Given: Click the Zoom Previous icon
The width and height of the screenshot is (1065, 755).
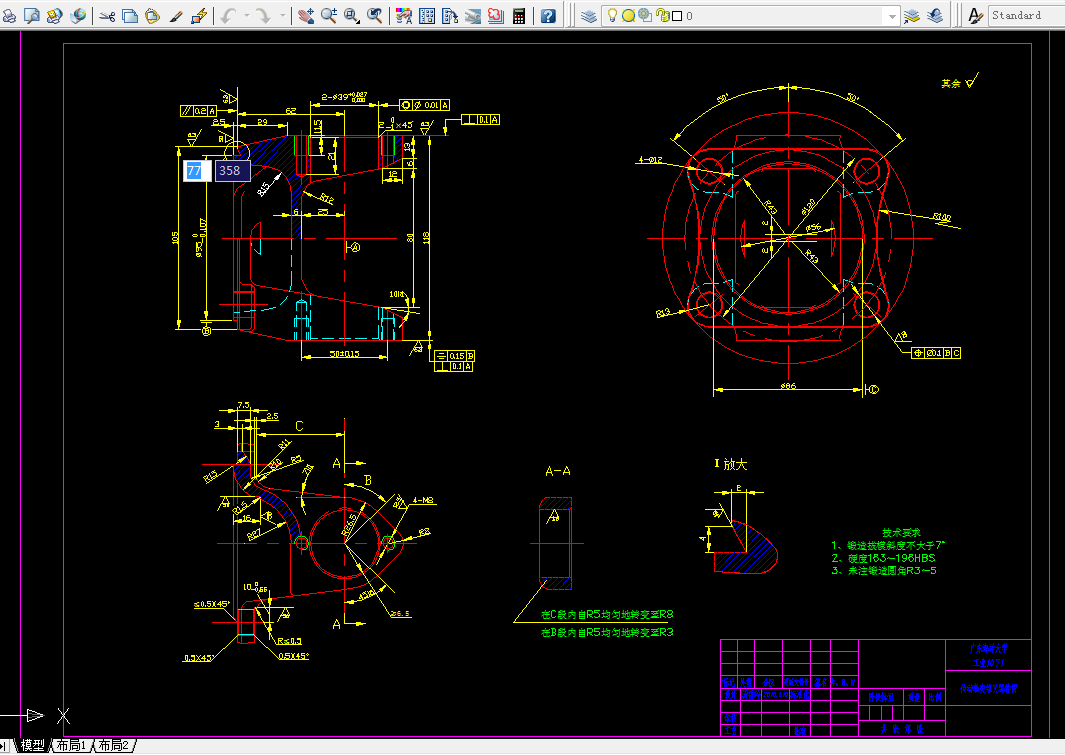Looking at the screenshot, I should click(375, 16).
